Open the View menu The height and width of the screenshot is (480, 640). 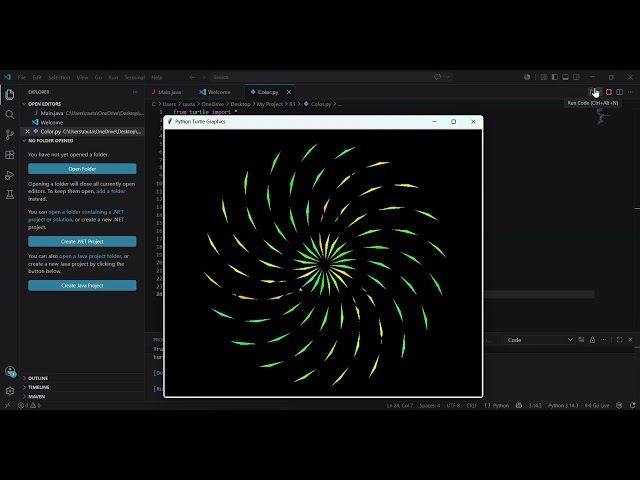82,77
